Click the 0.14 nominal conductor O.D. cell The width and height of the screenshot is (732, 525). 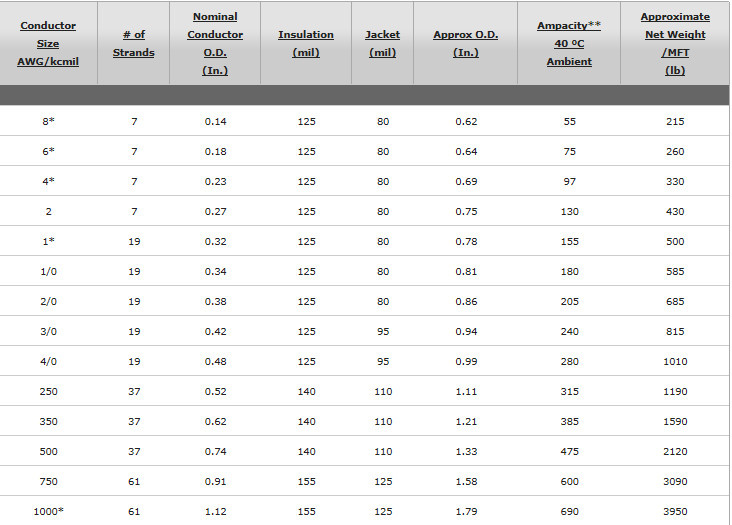tap(215, 121)
